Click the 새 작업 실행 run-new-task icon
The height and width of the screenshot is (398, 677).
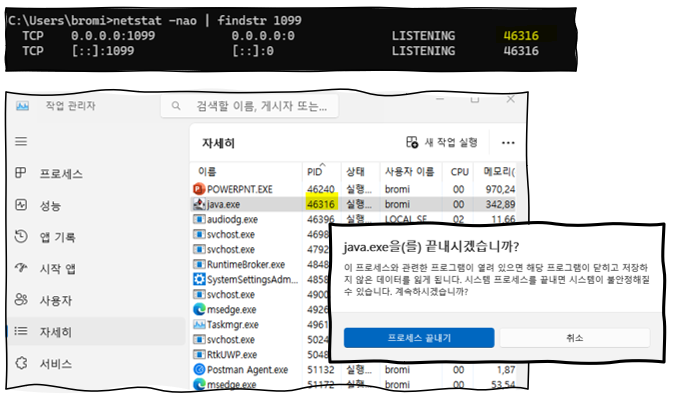pyautogui.click(x=412, y=142)
